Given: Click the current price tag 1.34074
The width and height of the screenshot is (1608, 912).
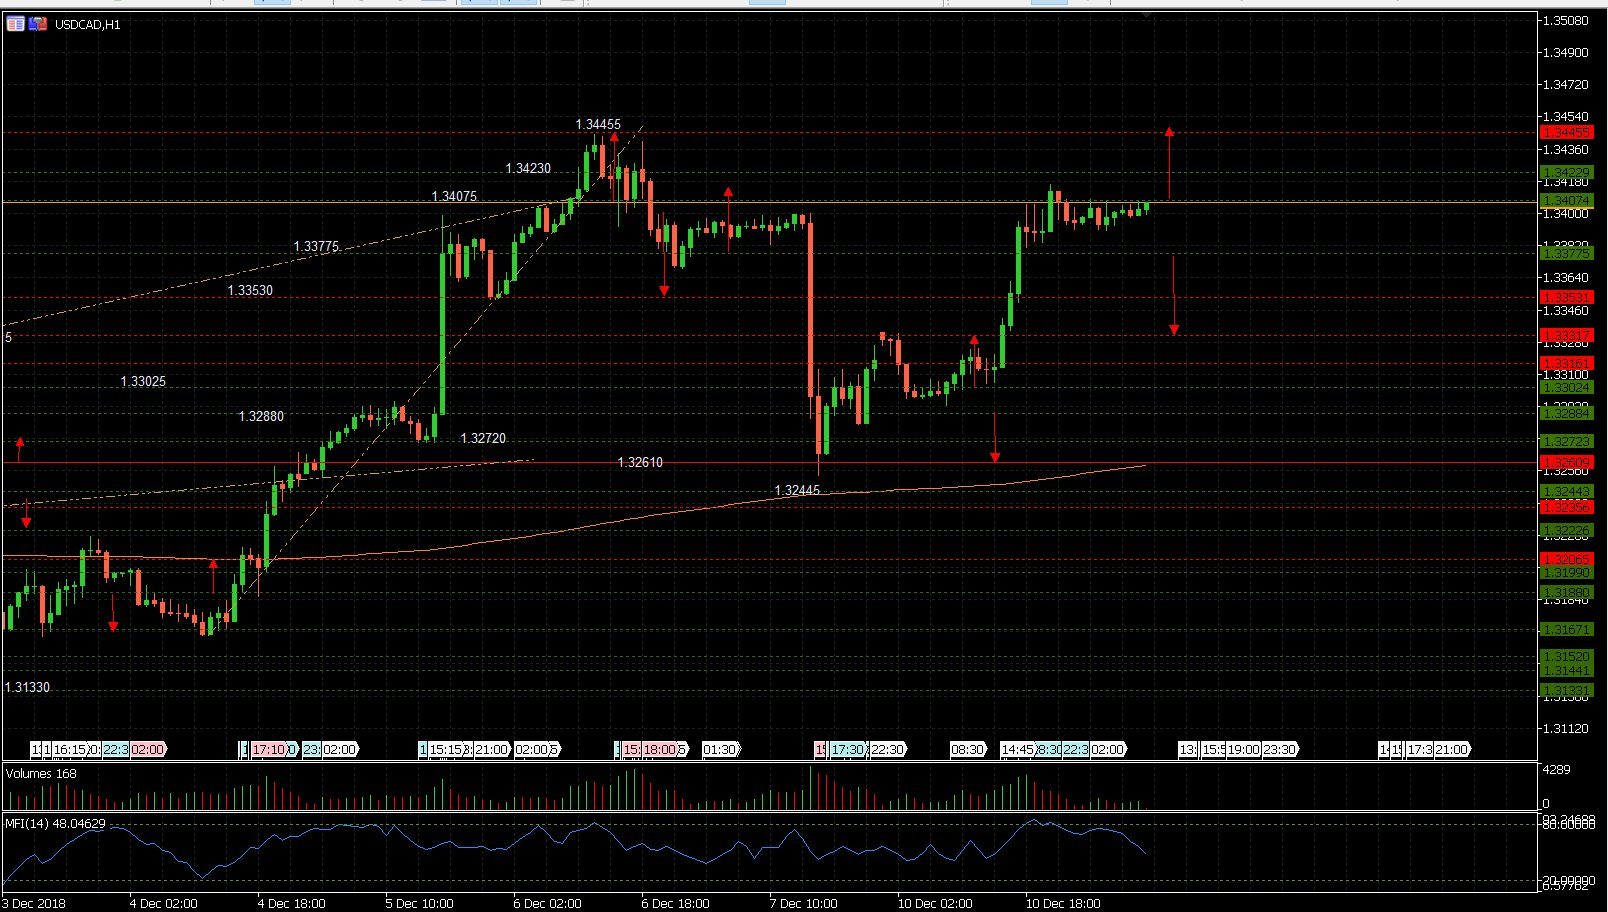Looking at the screenshot, I should pyautogui.click(x=1567, y=201).
